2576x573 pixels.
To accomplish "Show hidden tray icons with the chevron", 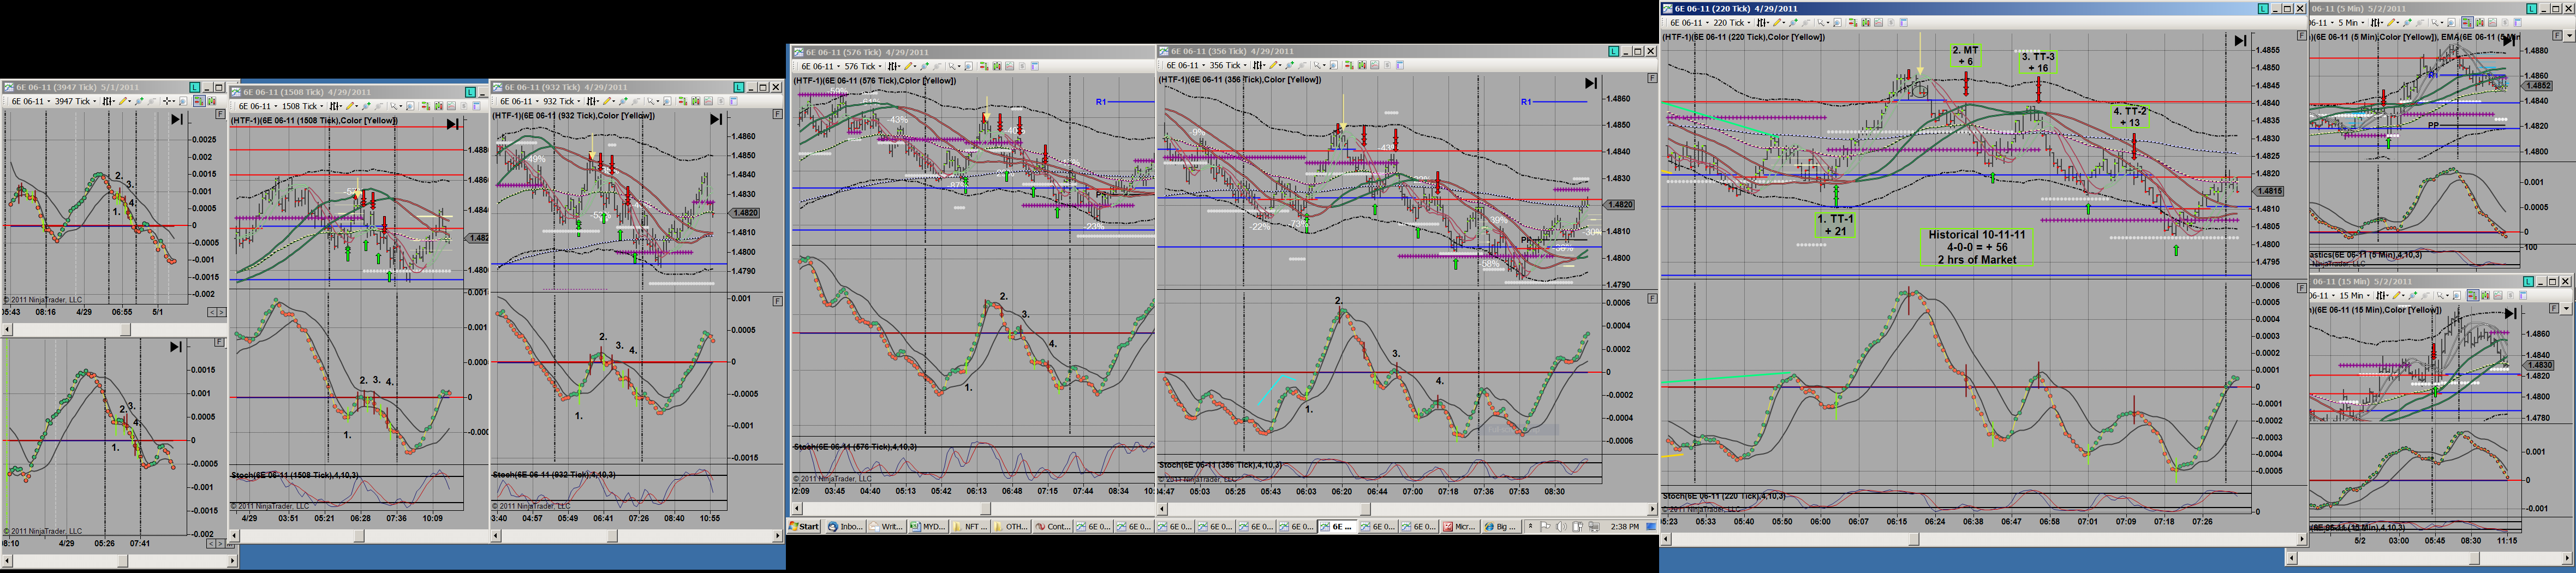I will pos(1530,526).
